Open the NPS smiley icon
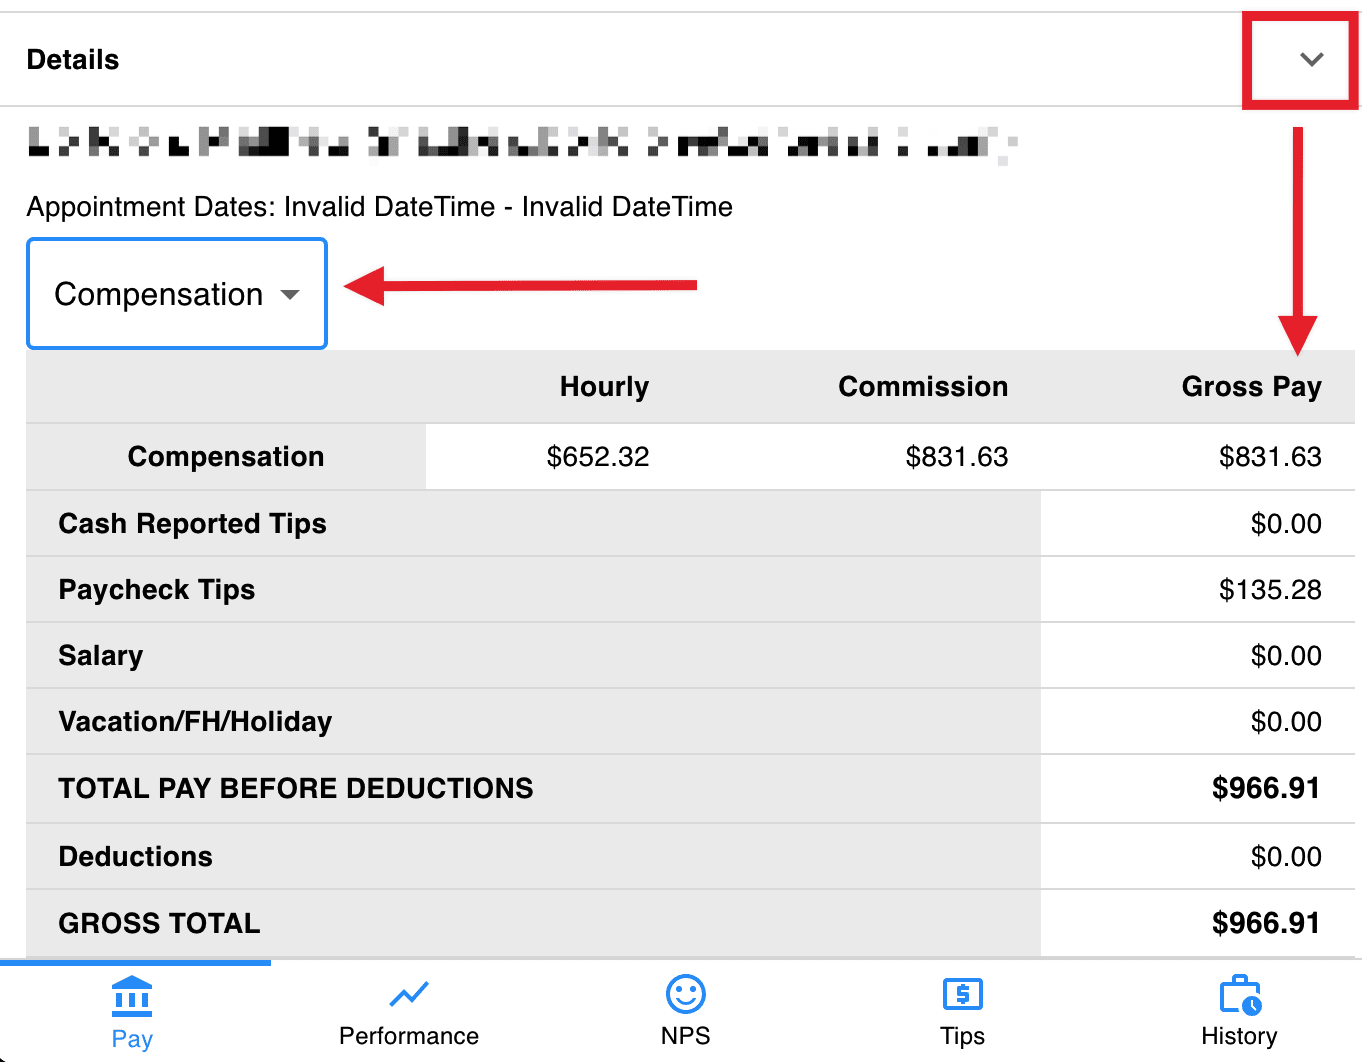 (x=686, y=994)
